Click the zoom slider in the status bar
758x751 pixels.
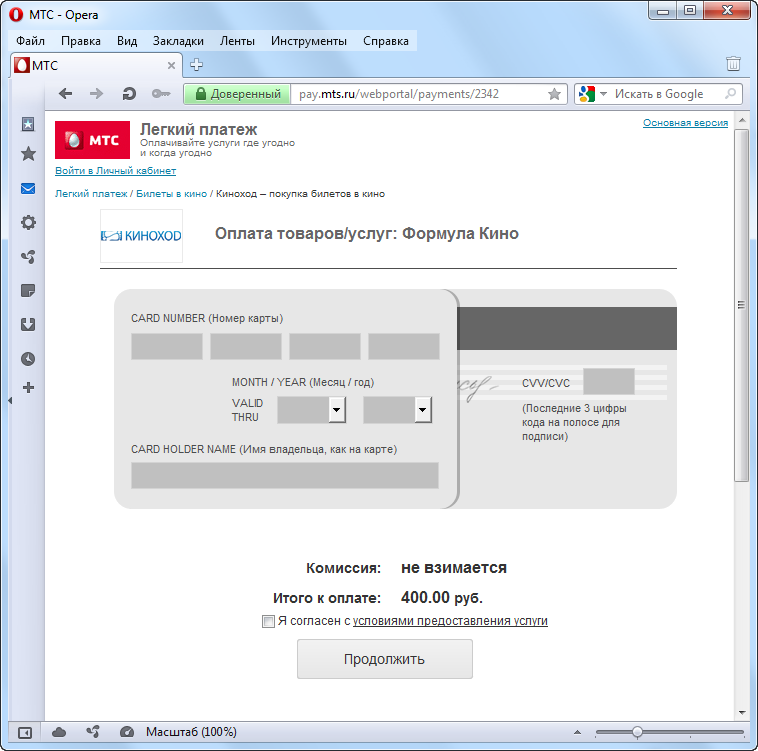click(x=637, y=732)
